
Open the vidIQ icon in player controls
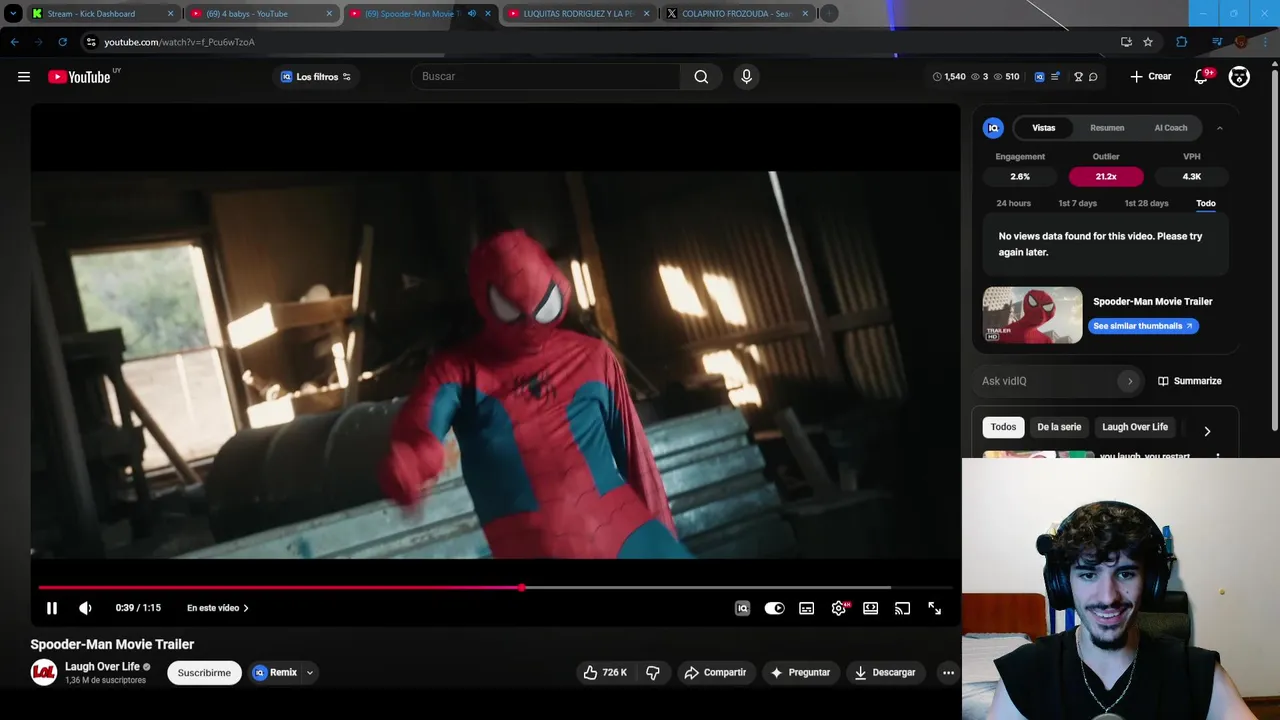[x=742, y=608]
